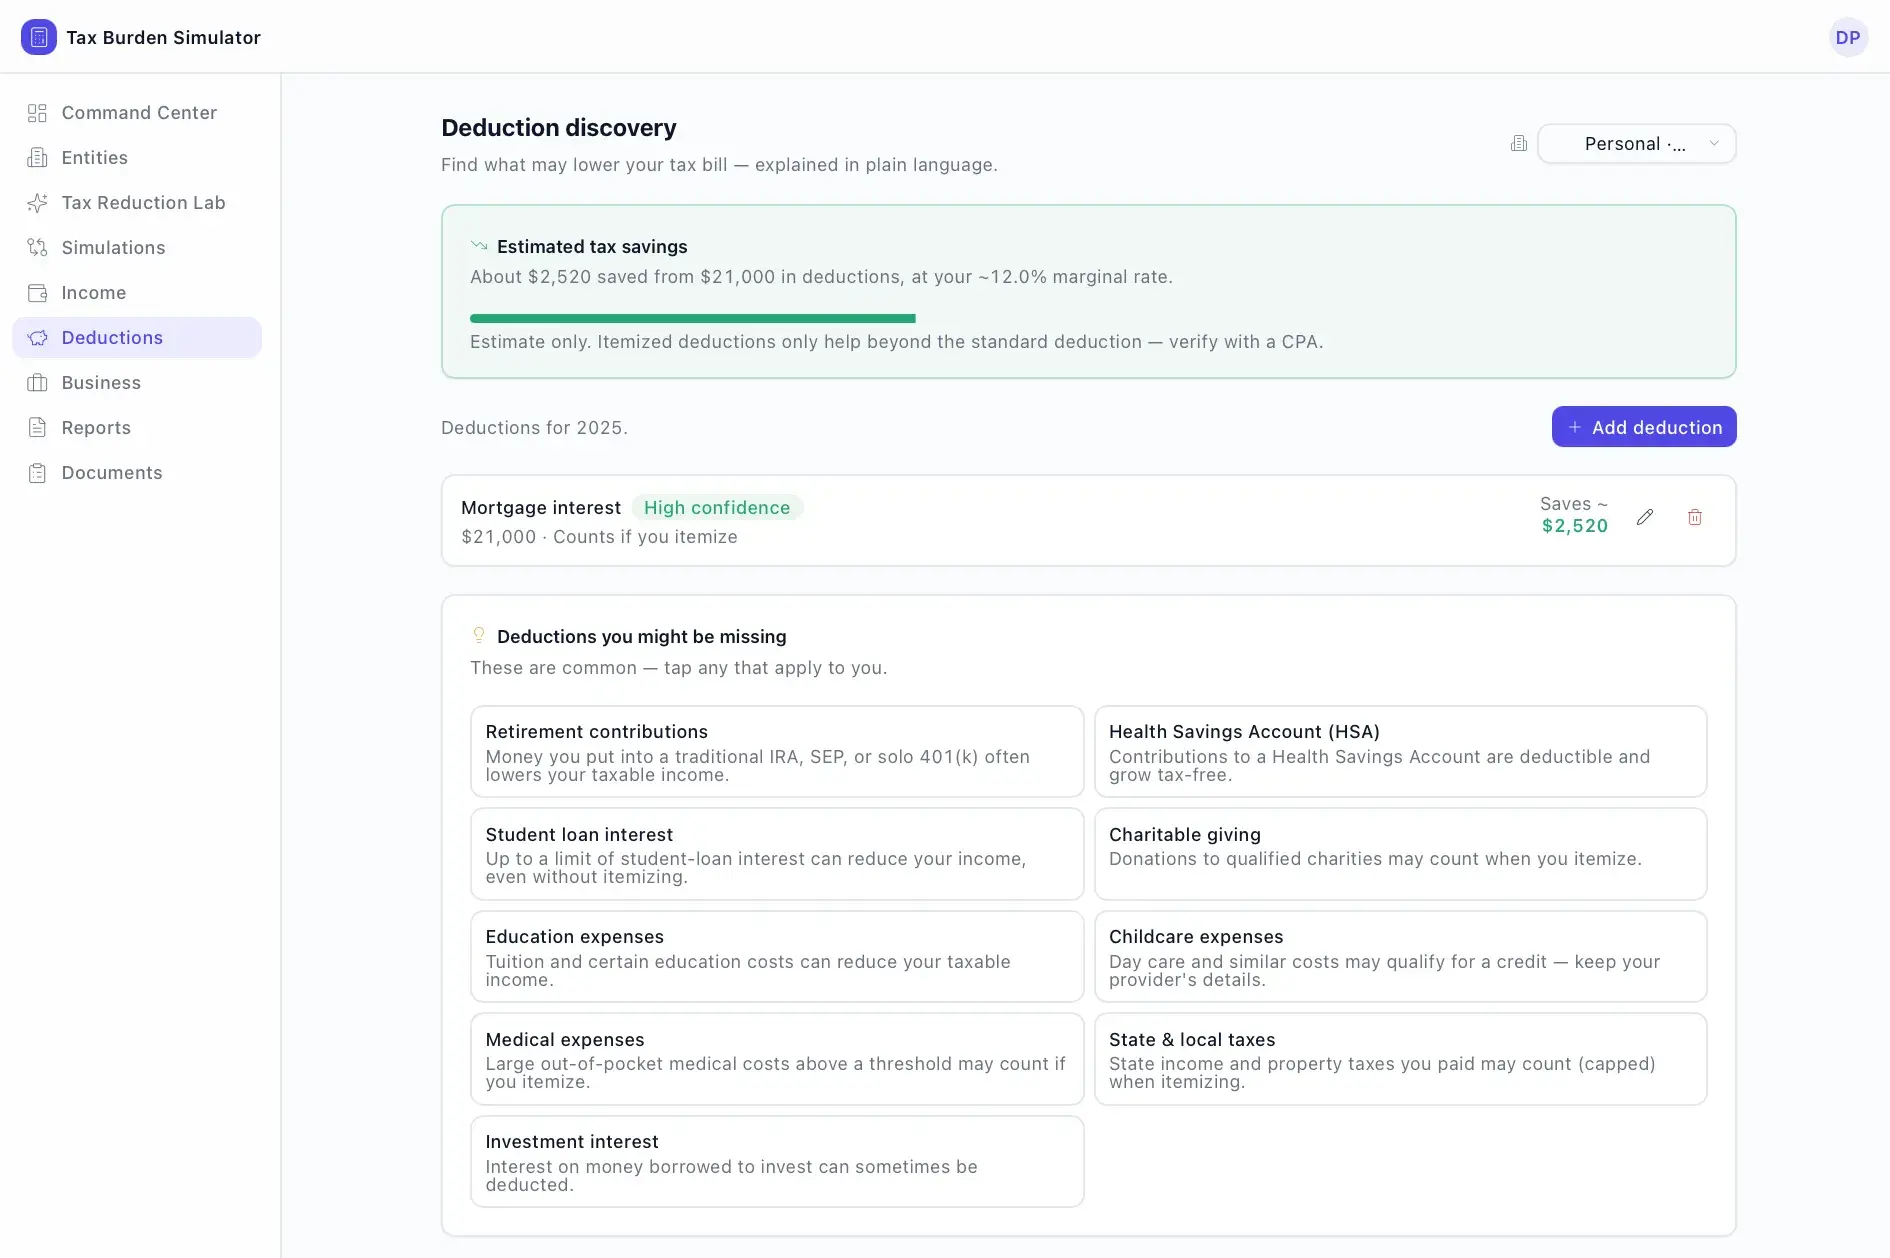Click the Business briefcase icon
This screenshot has width=1890, height=1258.
[37, 383]
